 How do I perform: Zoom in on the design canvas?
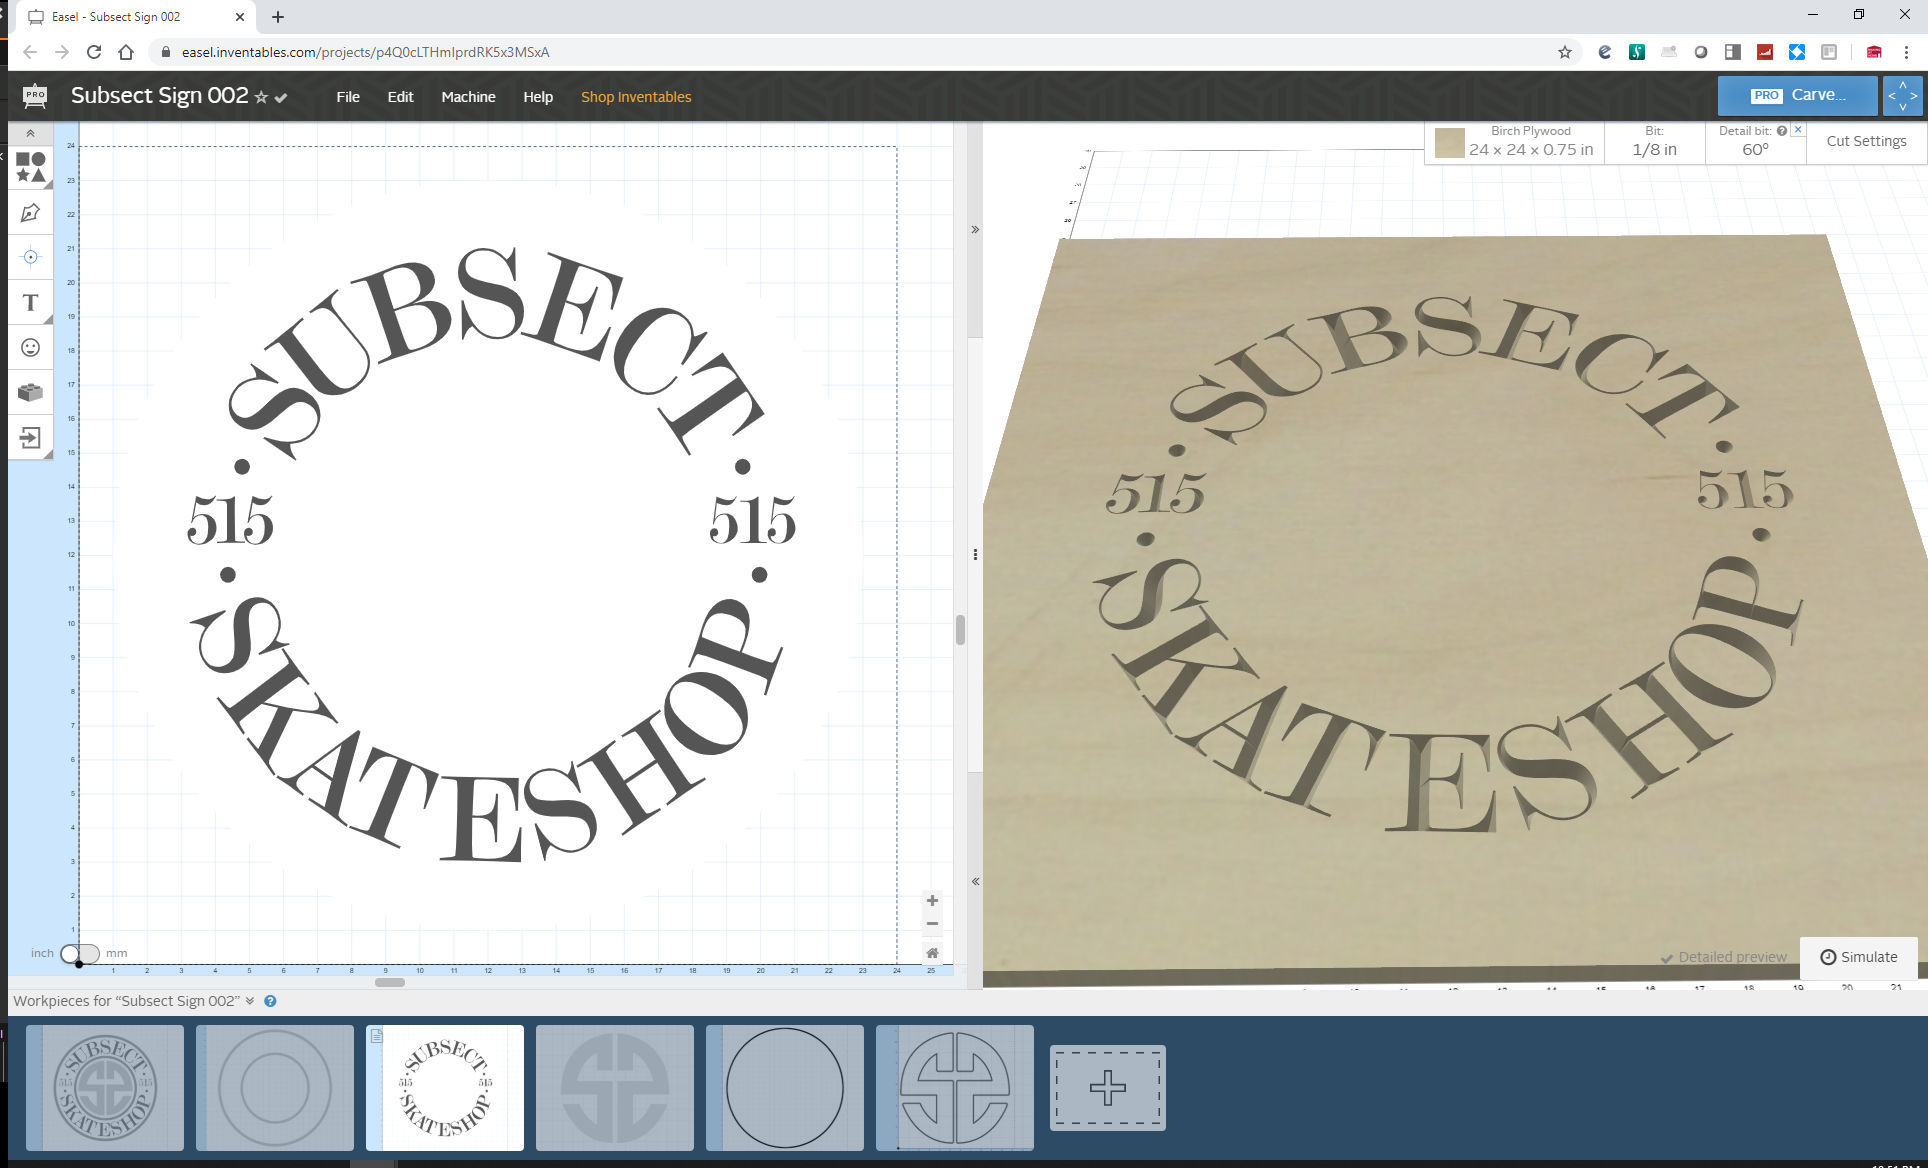coord(932,901)
